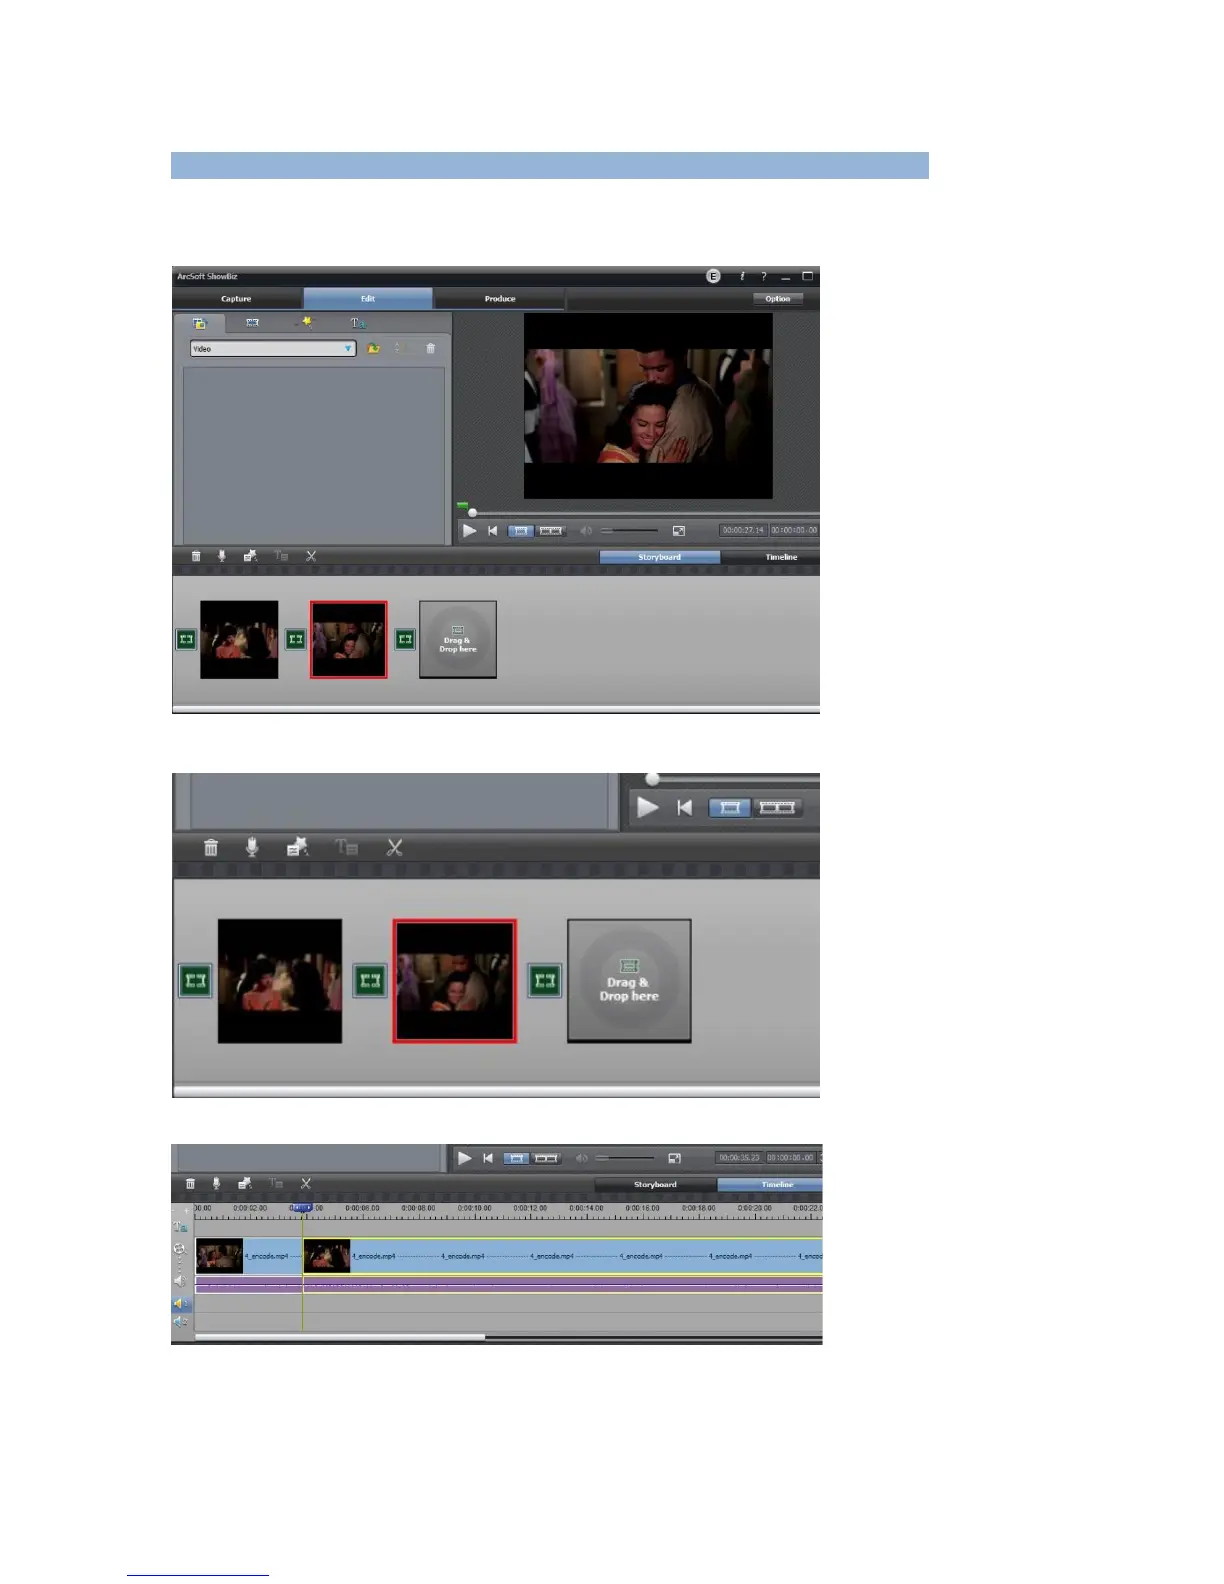Switch to the Produce tab
The image size is (1224, 1584).
point(500,299)
